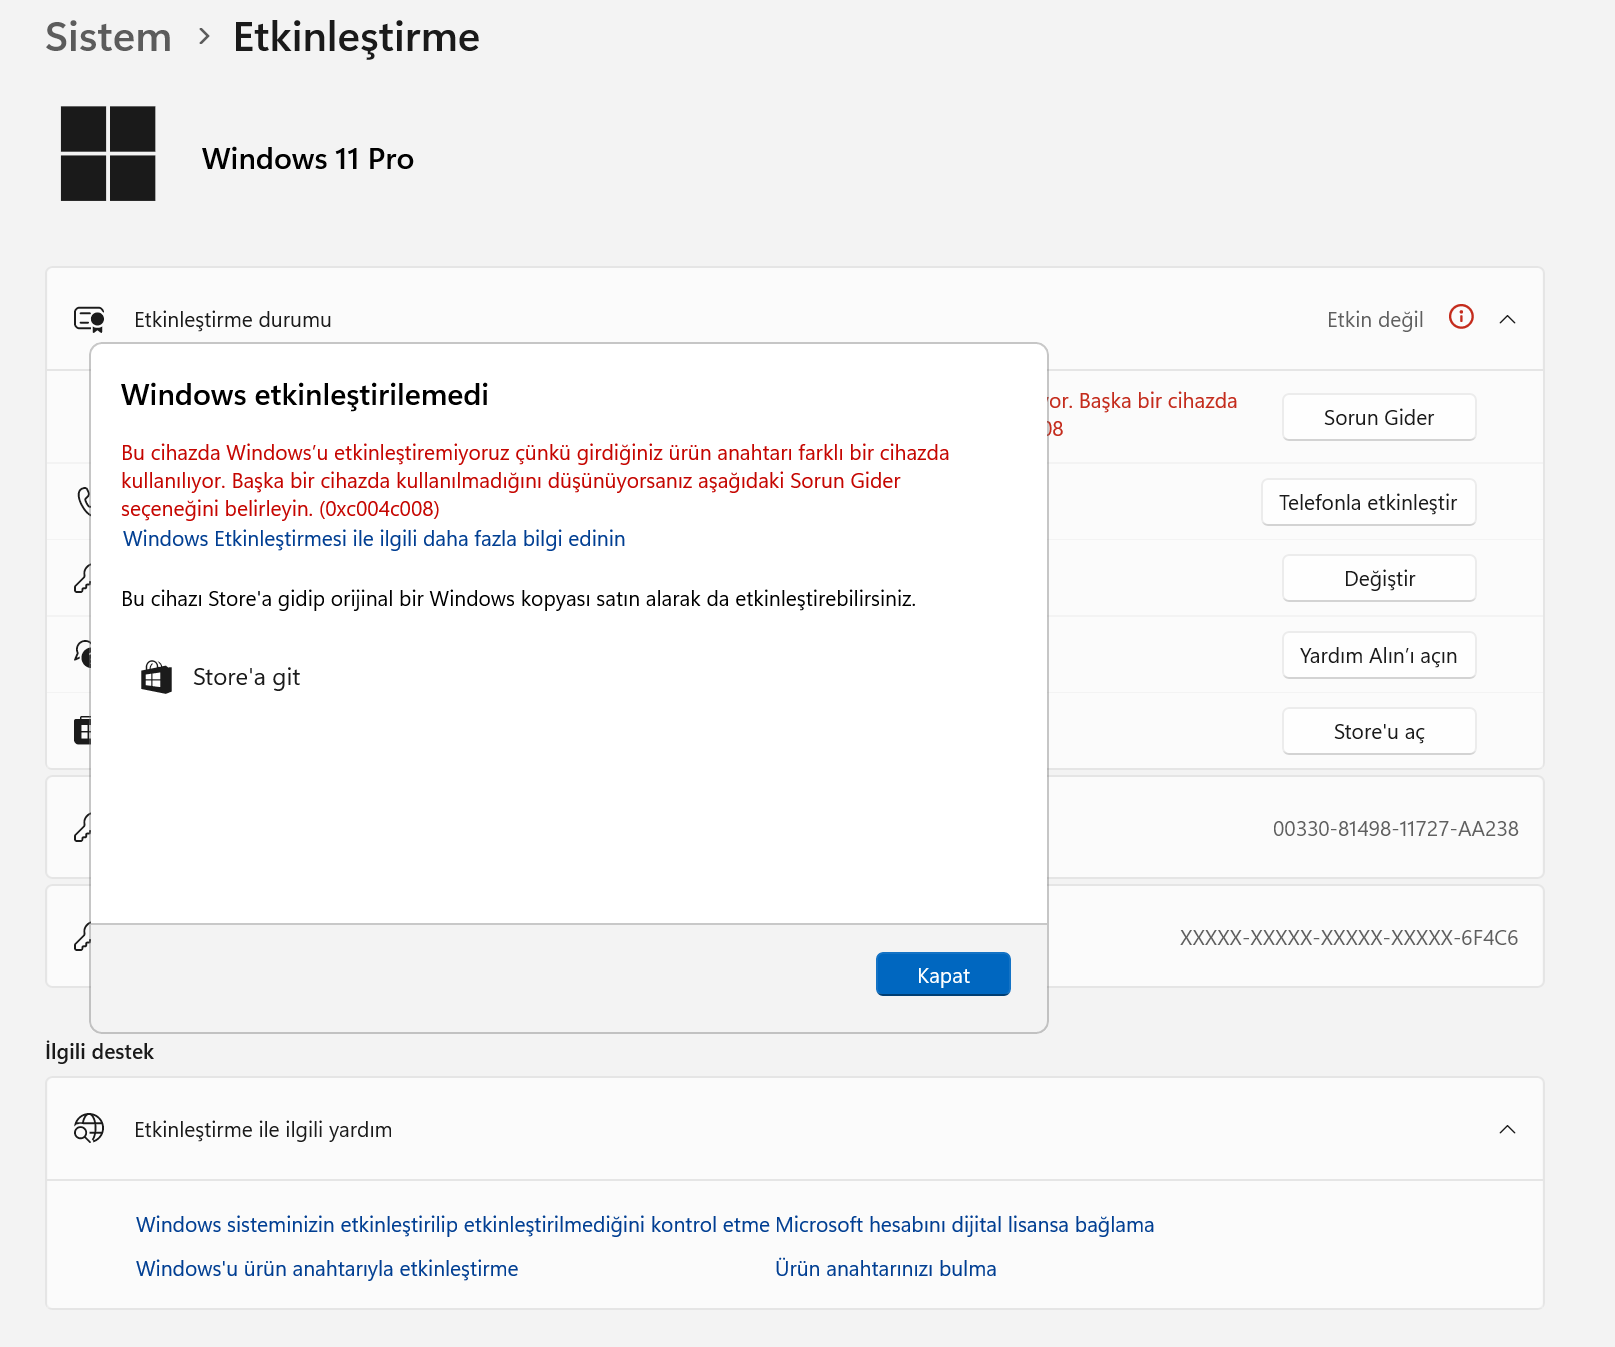1615x1347 pixels.
Task: Click the Sorun Gider button
Action: click(1379, 417)
